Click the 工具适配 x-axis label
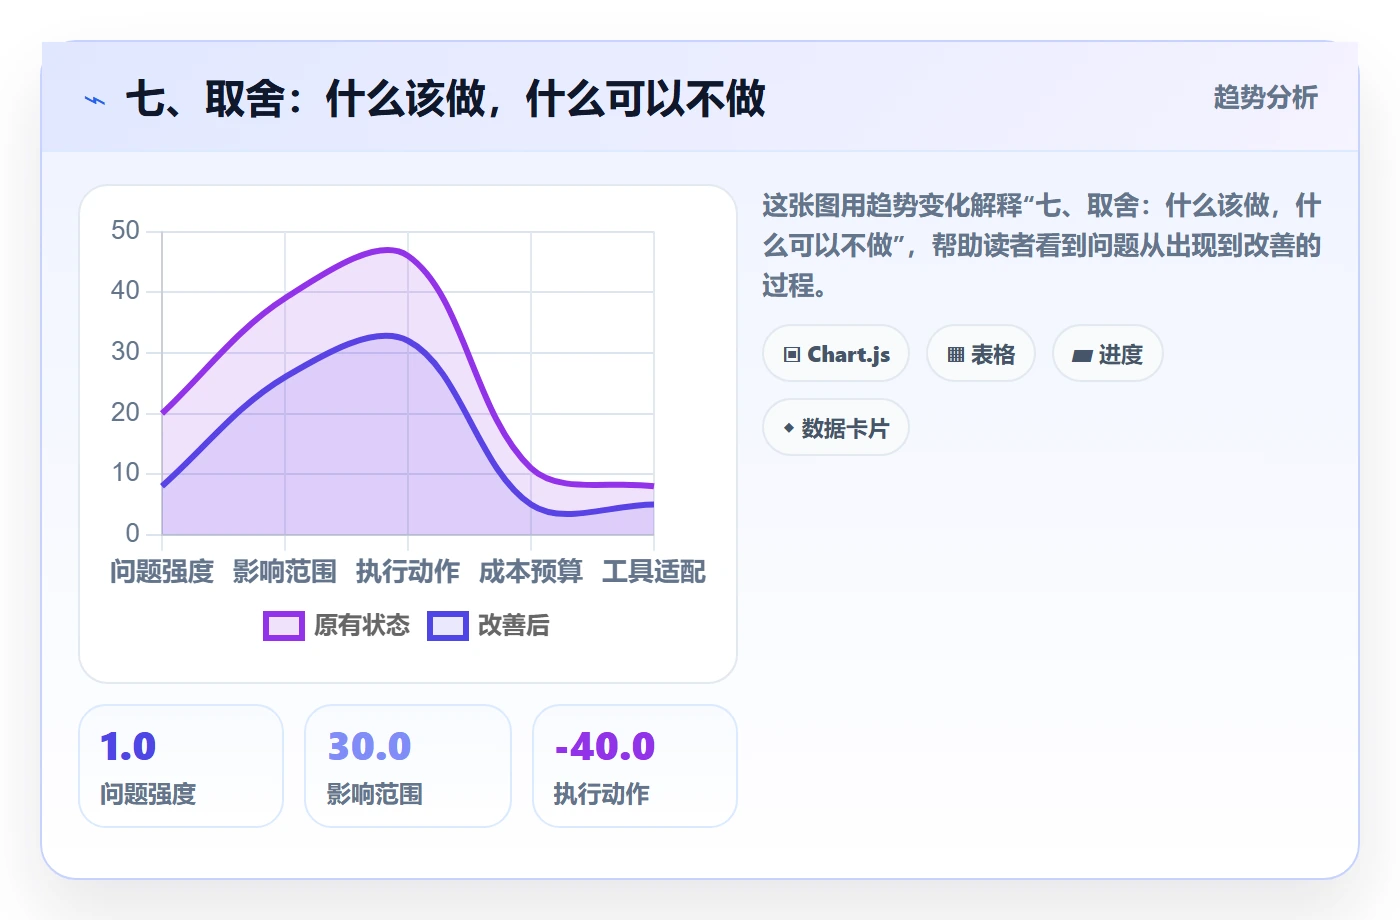Image resolution: width=1400 pixels, height=920 pixels. point(654,572)
